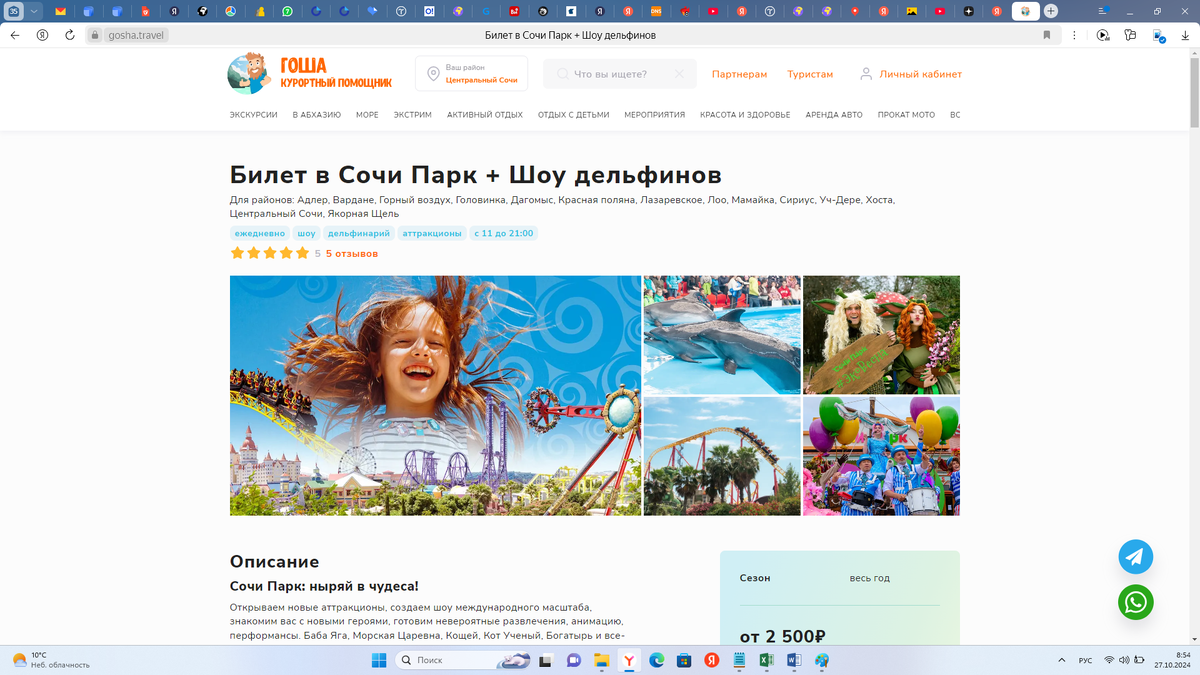Viewport: 1200px width, 675px height.
Task: Open the Прокат мото menu item
Action: tap(906, 115)
